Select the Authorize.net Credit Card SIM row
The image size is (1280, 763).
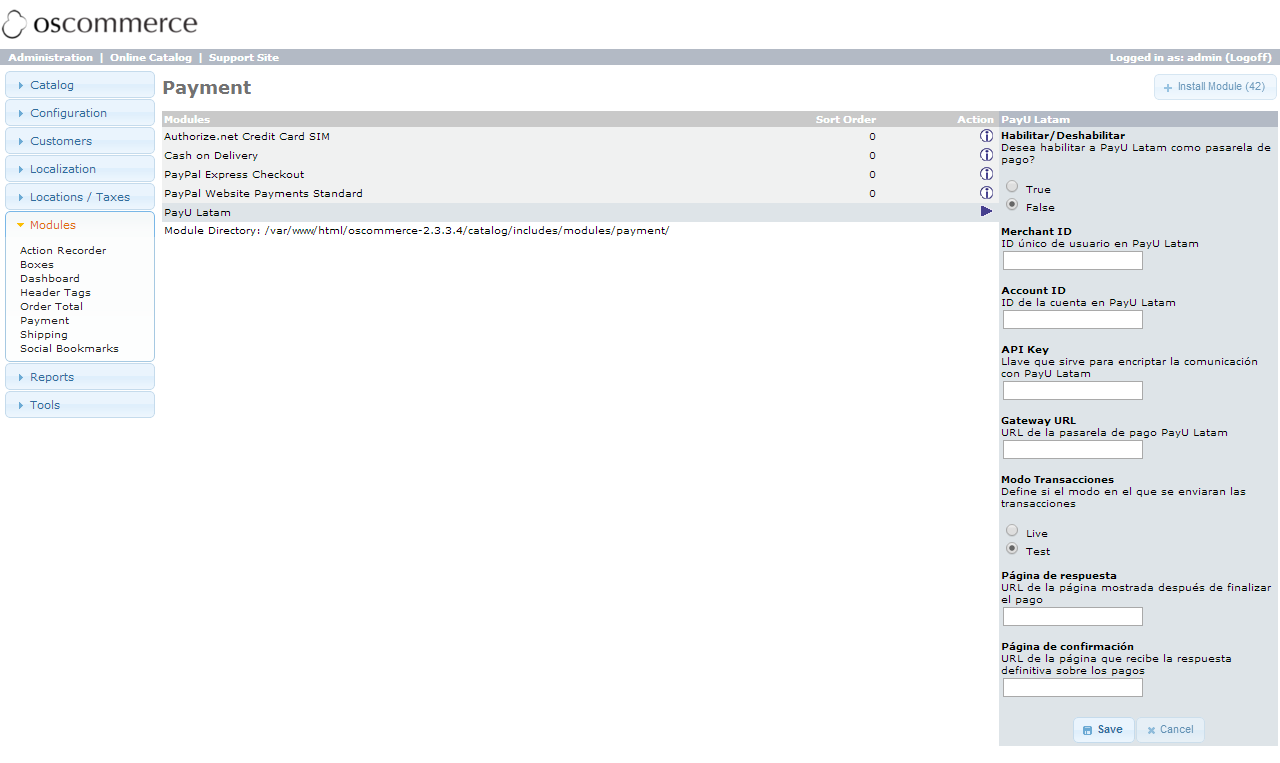pos(580,136)
